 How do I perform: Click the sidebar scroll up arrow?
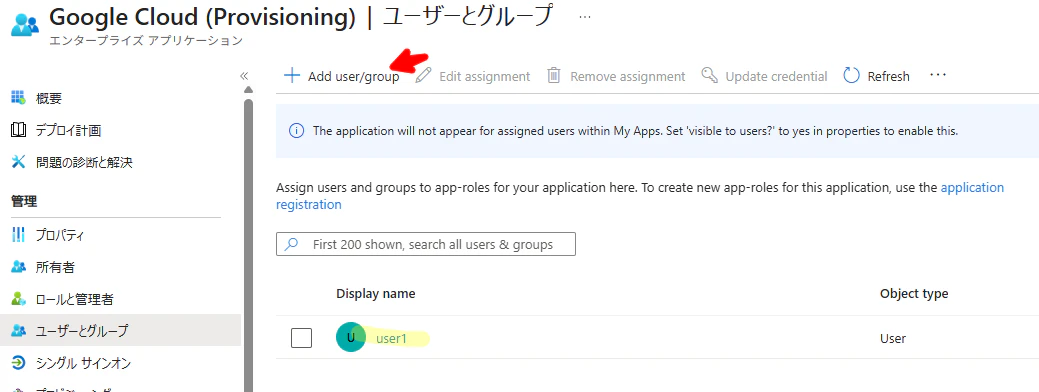click(x=248, y=90)
